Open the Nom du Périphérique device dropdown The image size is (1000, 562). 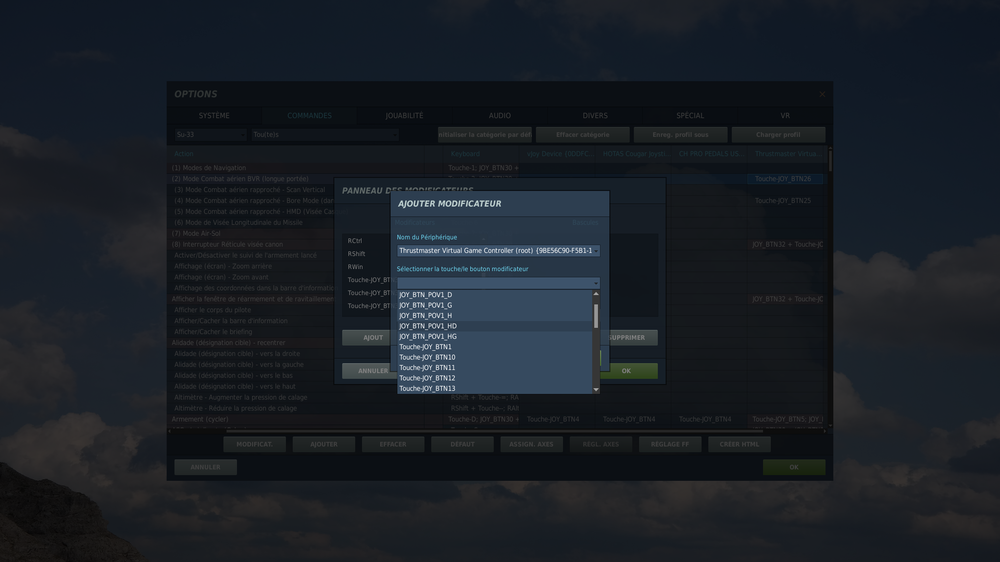pos(497,251)
